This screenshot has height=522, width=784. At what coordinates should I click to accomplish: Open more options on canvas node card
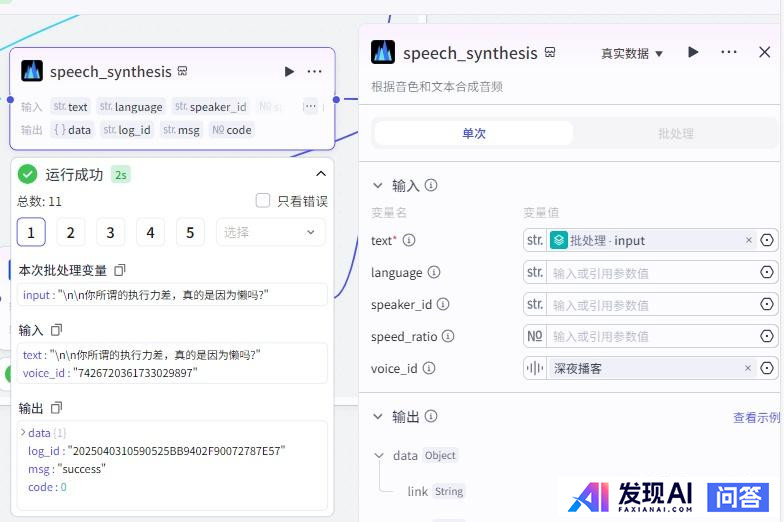coord(315,72)
